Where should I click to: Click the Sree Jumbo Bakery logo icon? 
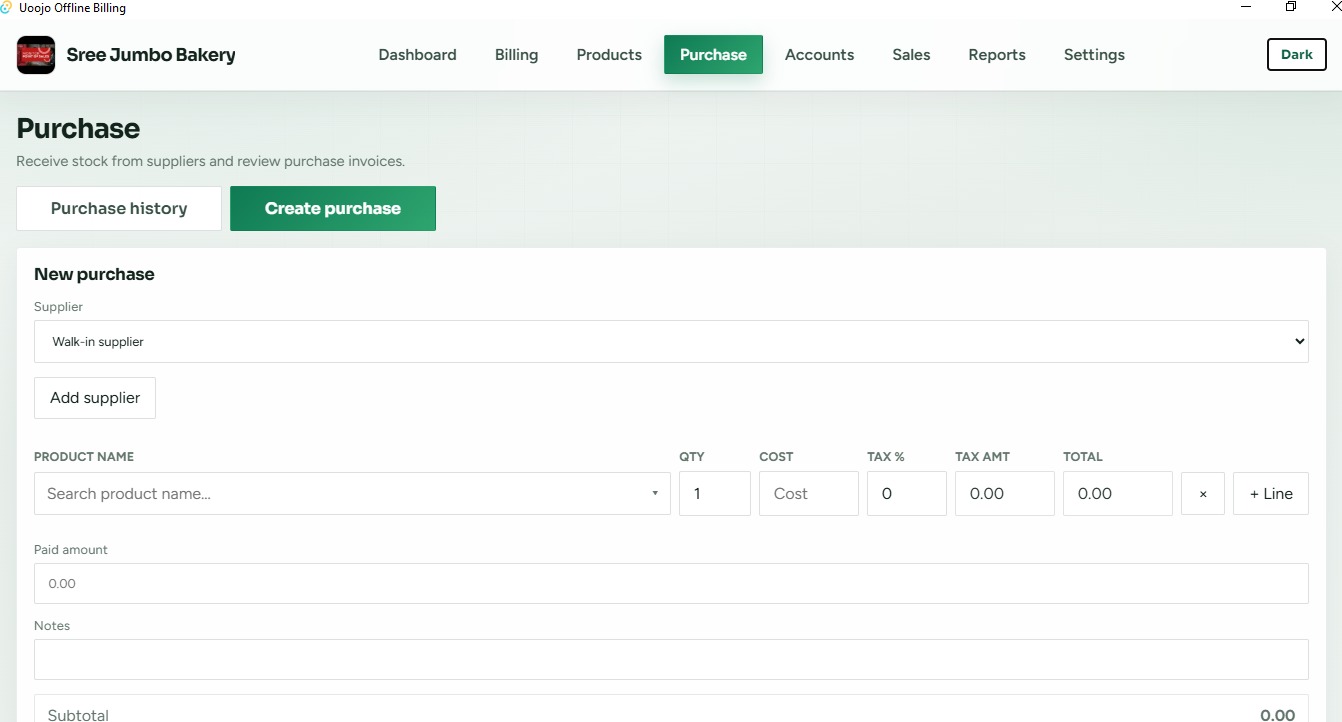pos(36,55)
